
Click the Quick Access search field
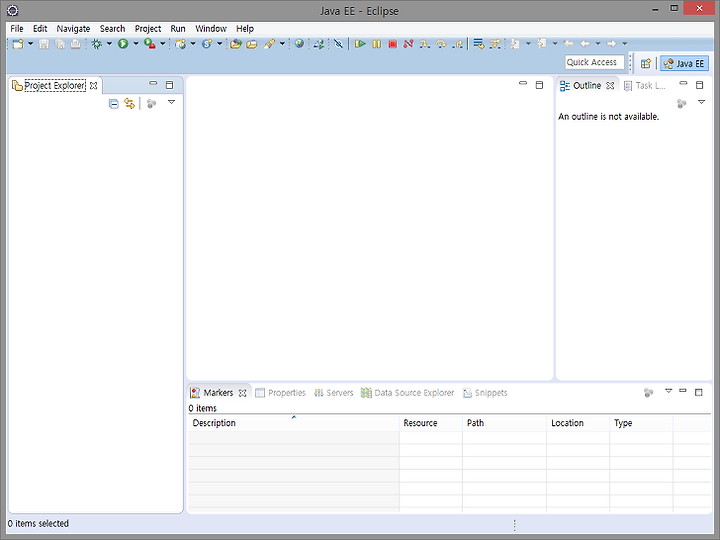click(595, 62)
